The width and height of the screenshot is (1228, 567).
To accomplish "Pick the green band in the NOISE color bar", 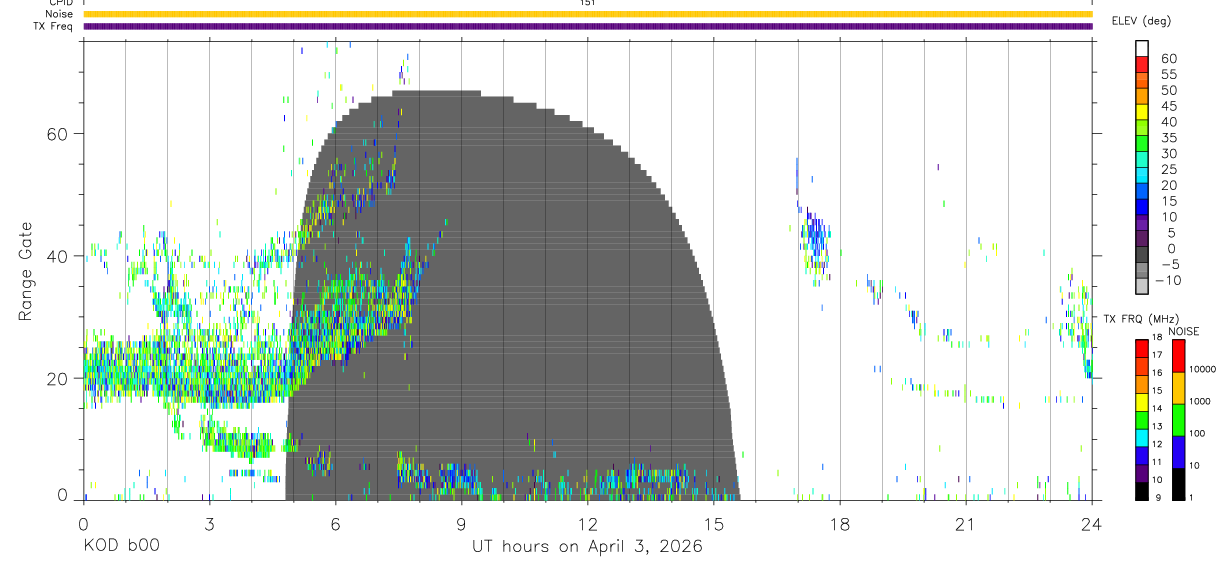I will (1177, 419).
